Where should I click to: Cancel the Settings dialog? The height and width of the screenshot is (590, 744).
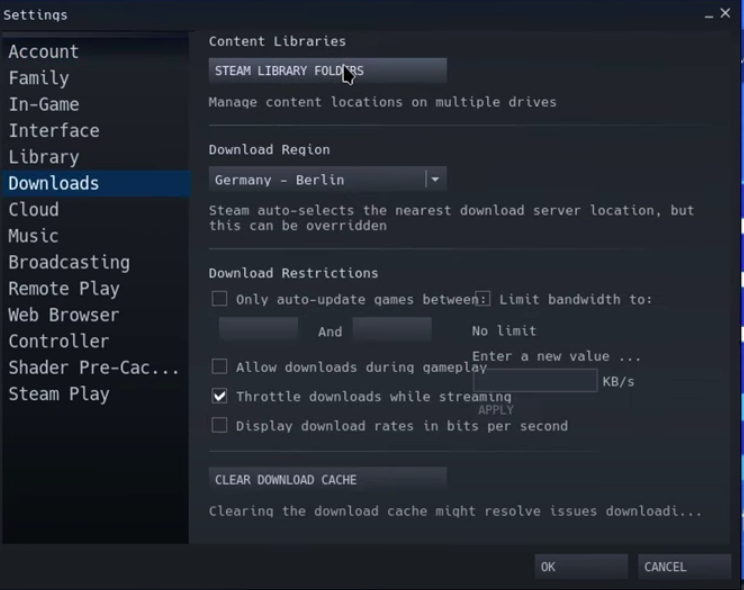[x=684, y=567]
